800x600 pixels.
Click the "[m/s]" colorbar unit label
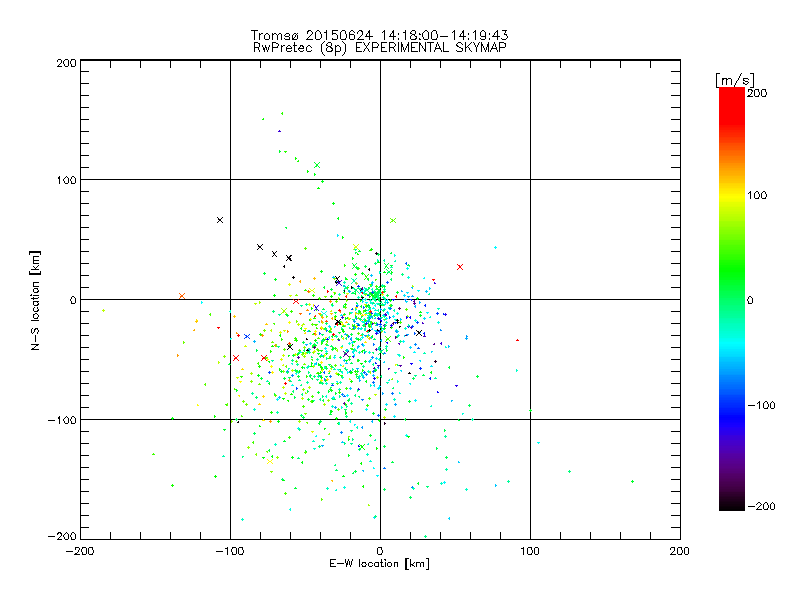pos(735,80)
